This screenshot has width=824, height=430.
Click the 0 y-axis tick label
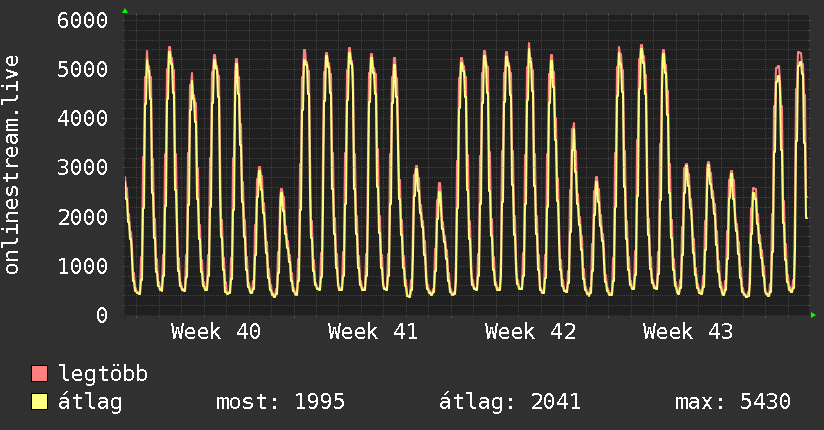[x=101, y=315]
